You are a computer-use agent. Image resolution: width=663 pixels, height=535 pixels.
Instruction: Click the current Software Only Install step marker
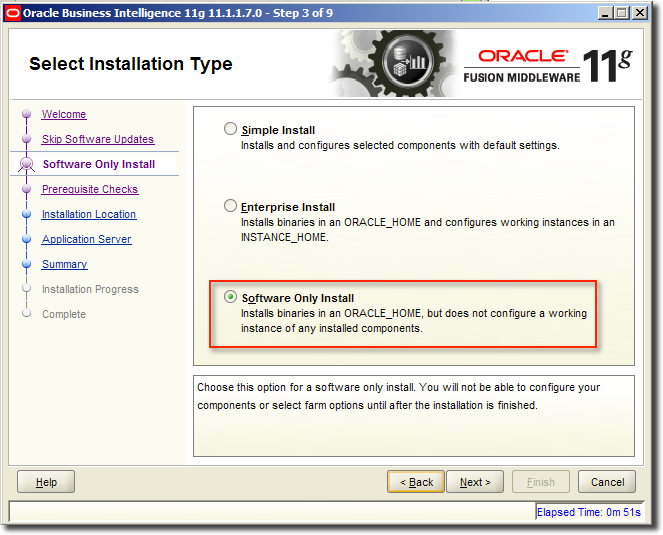pos(27,164)
